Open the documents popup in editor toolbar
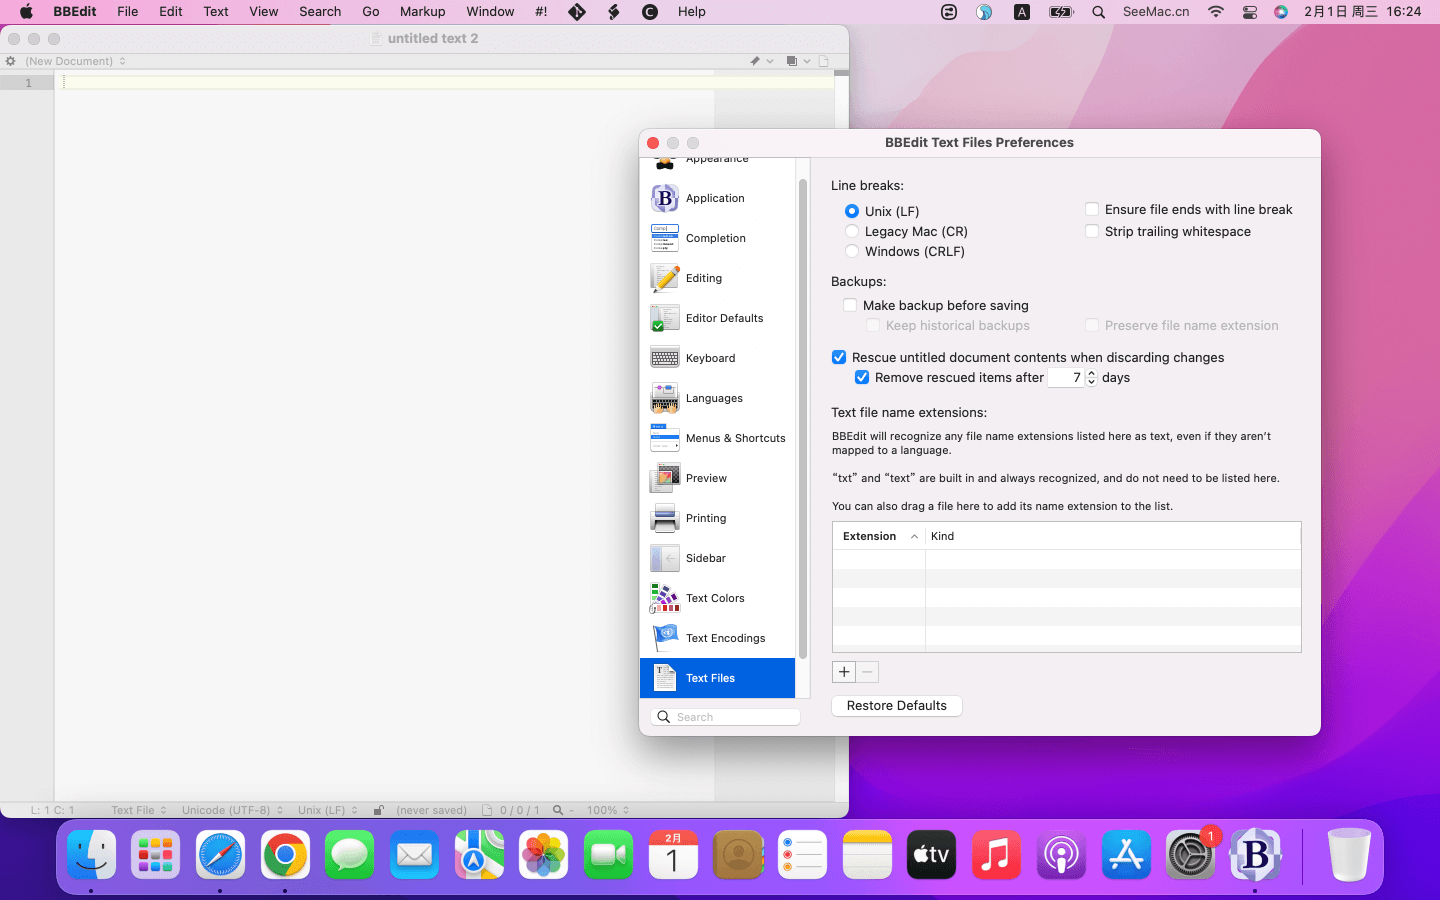Image resolution: width=1440 pixels, height=900 pixels. (x=798, y=61)
